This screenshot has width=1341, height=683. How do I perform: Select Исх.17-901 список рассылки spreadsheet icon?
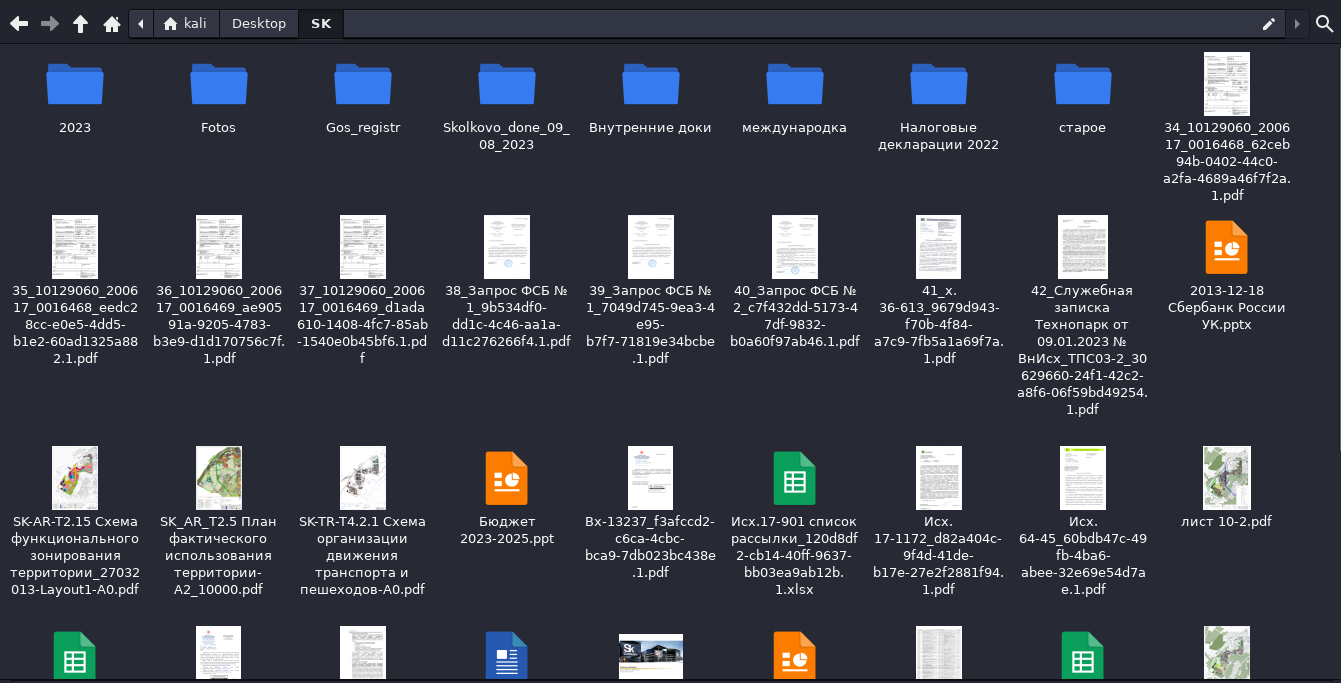click(795, 478)
